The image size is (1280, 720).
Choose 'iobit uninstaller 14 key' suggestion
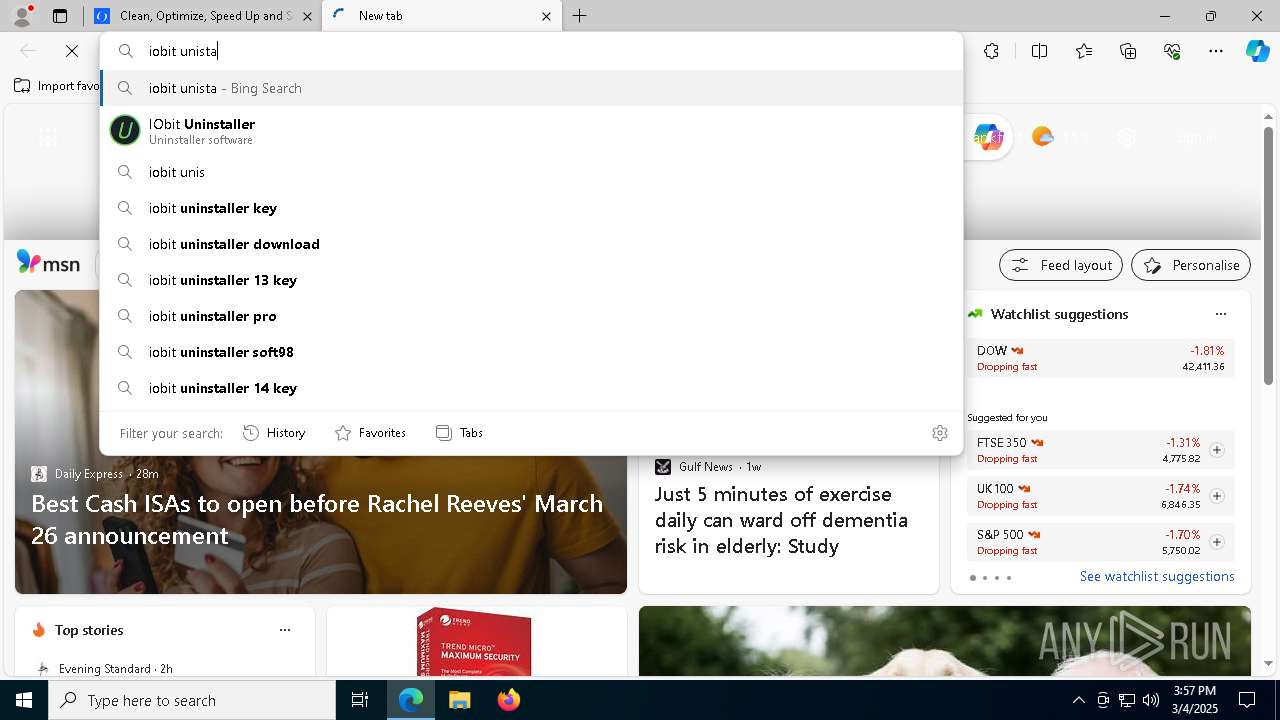(x=531, y=388)
